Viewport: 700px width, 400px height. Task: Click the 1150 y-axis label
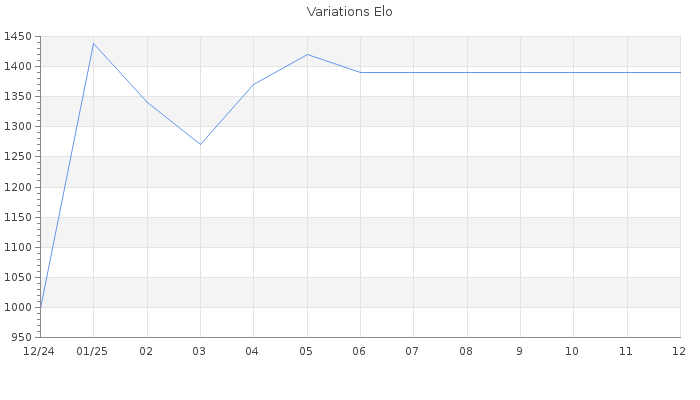[18, 217]
